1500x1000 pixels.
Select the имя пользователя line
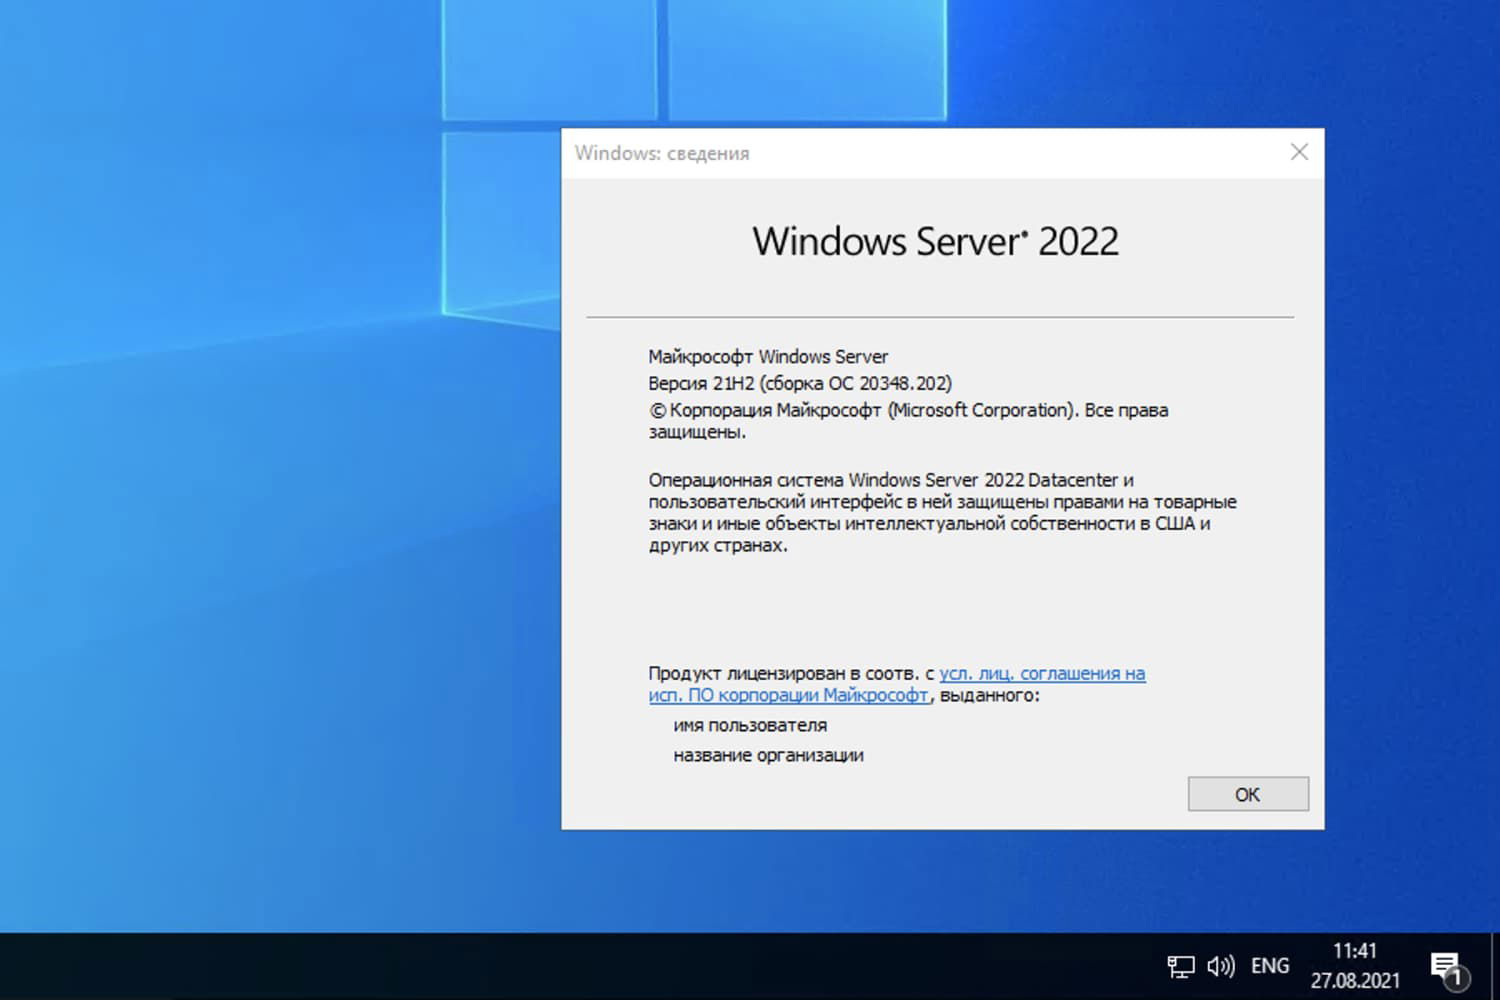pos(751,725)
